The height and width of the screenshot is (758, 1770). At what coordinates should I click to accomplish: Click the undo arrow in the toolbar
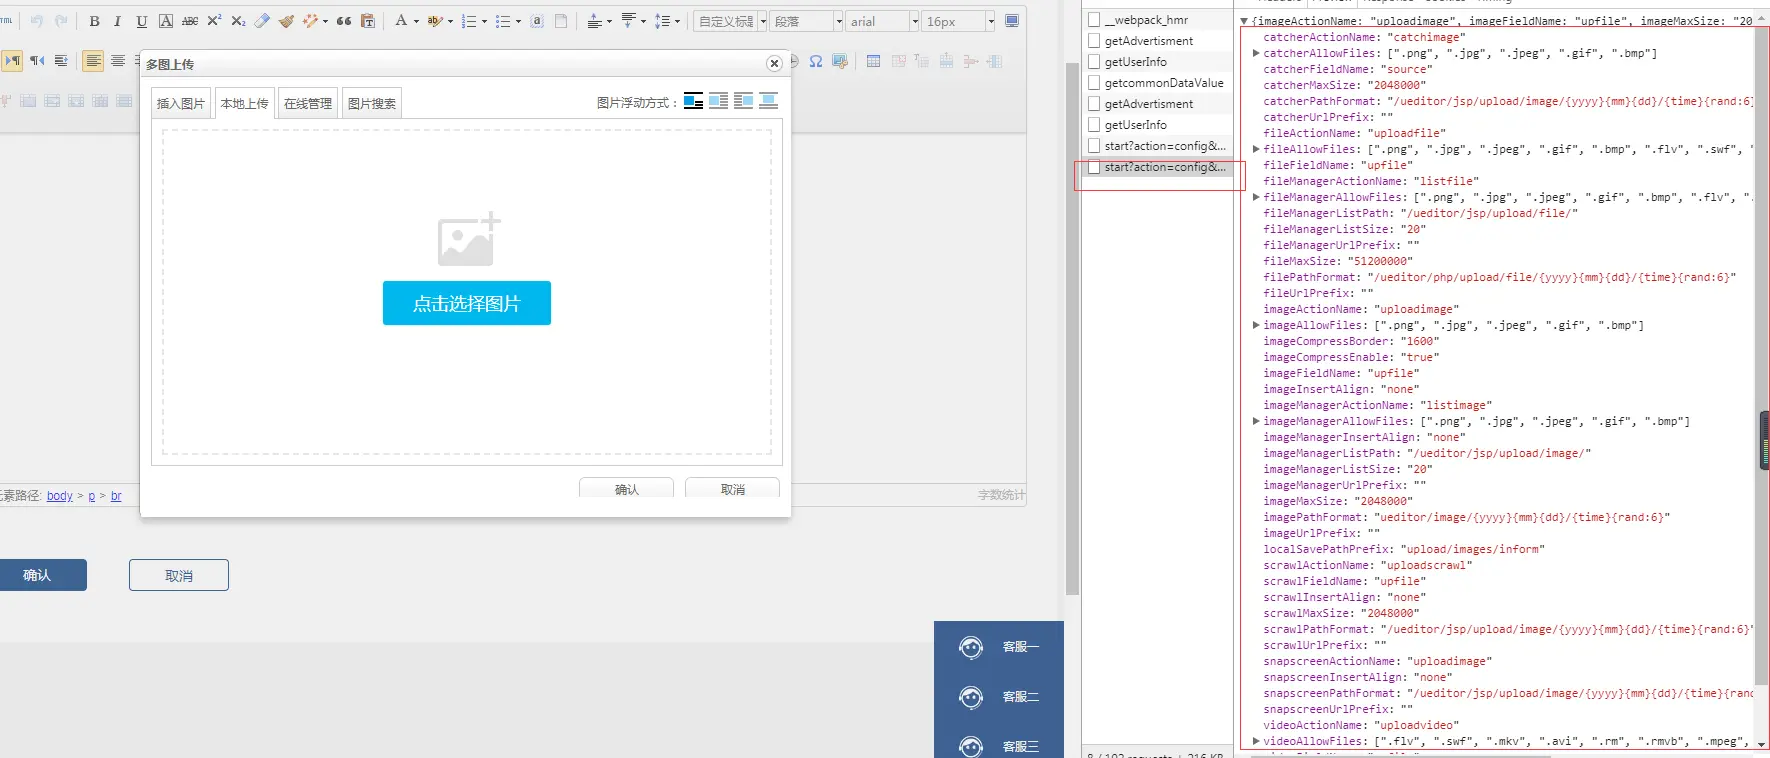tap(37, 21)
